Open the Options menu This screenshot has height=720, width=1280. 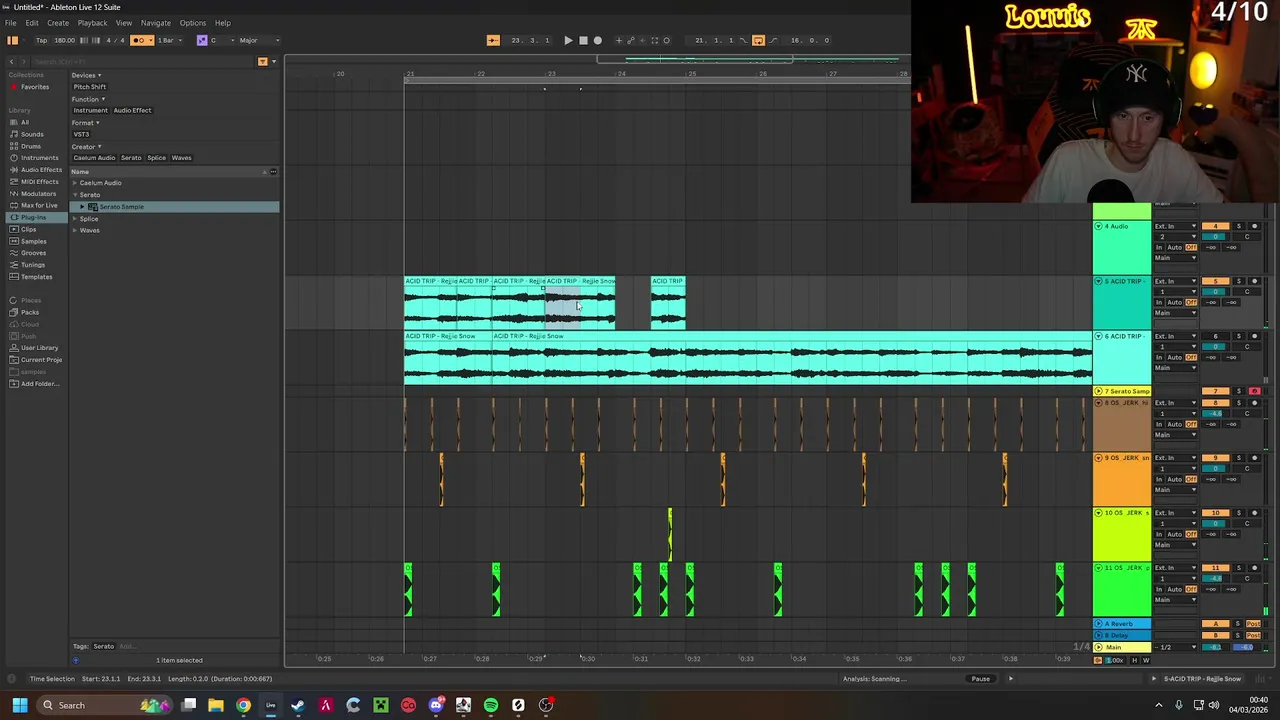click(193, 23)
